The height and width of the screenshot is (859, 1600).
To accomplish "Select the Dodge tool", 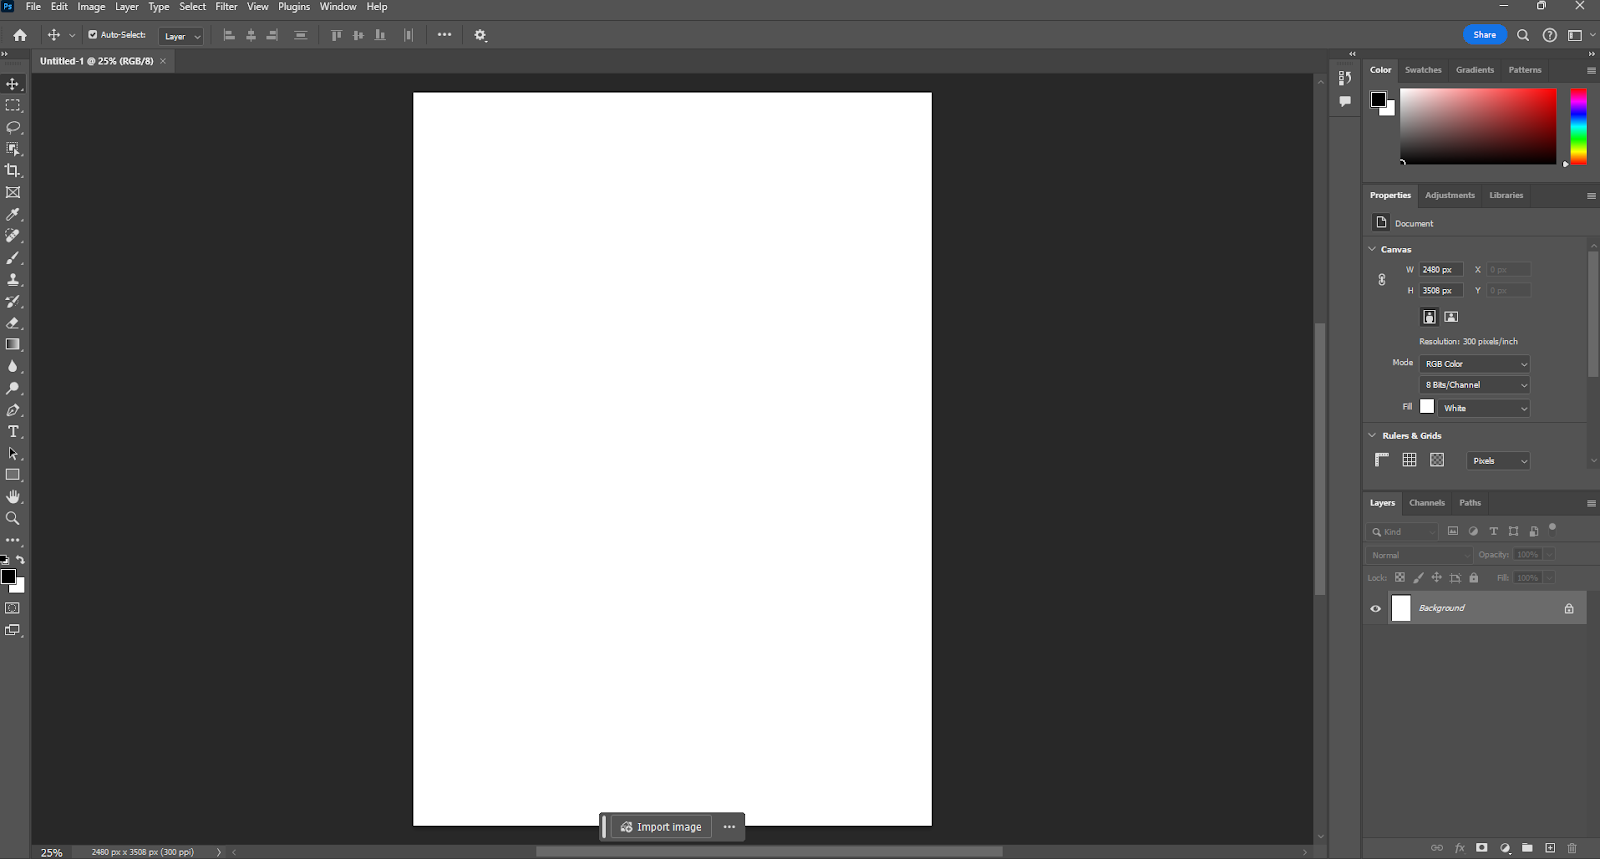I will [13, 388].
